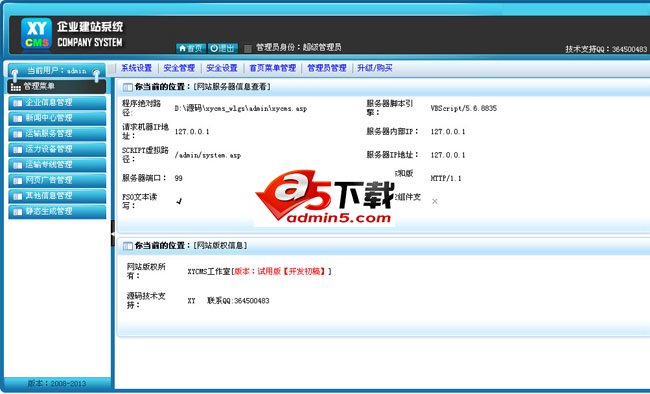Click 联系QQ:364500483 text
650x394 pixels.
click(x=238, y=301)
